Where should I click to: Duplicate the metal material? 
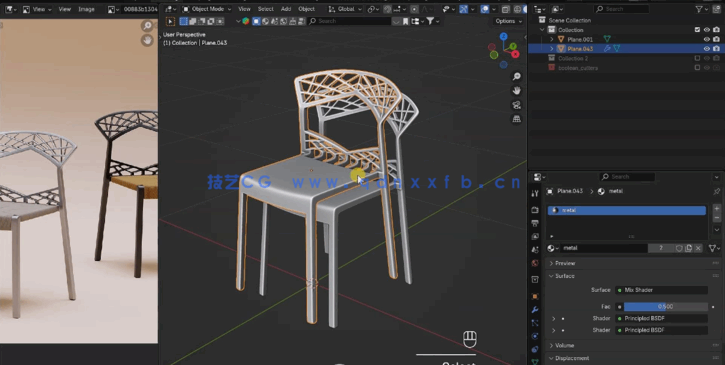tap(688, 248)
